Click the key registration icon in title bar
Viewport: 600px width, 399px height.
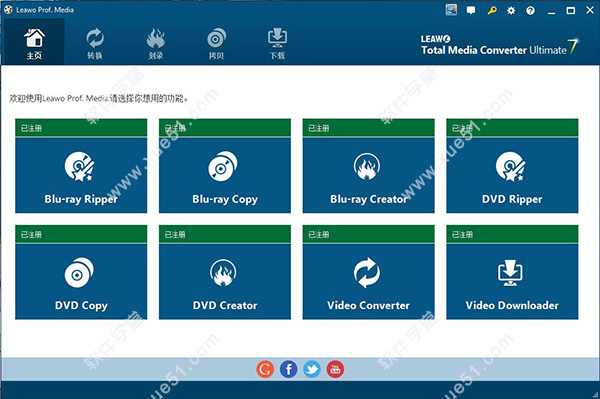[x=492, y=10]
